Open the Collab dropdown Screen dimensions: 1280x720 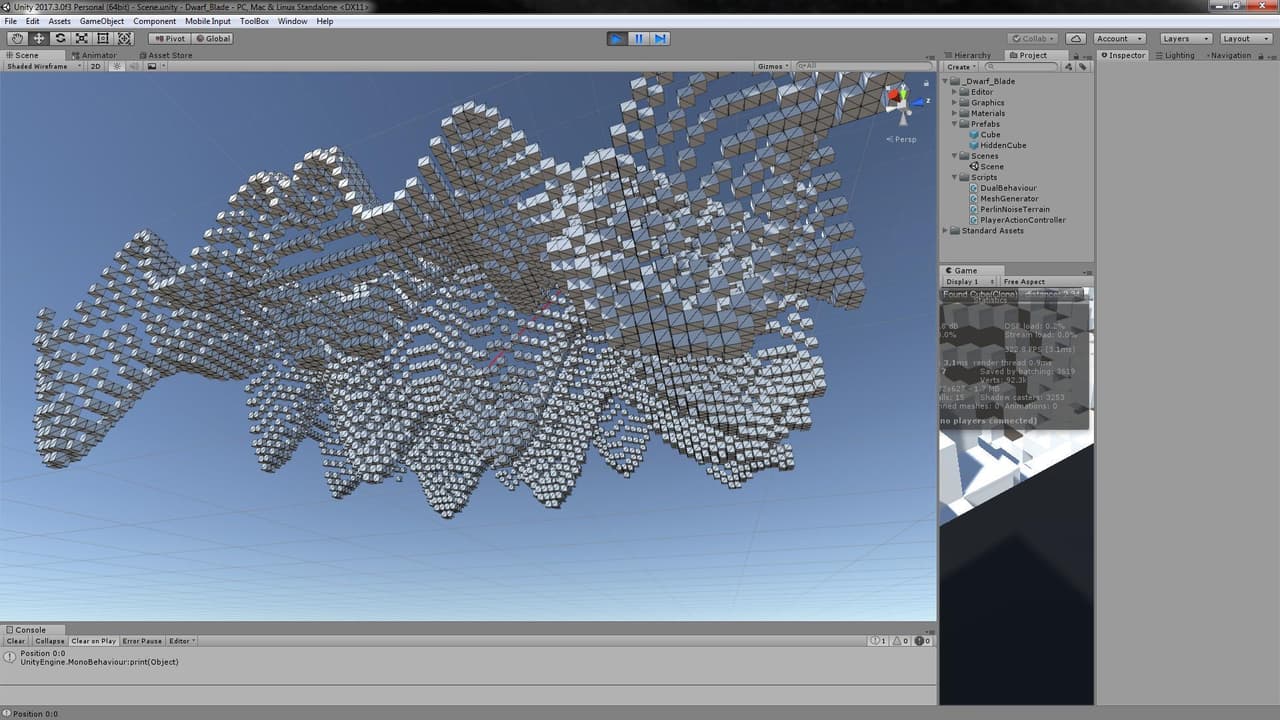[x=1034, y=38]
